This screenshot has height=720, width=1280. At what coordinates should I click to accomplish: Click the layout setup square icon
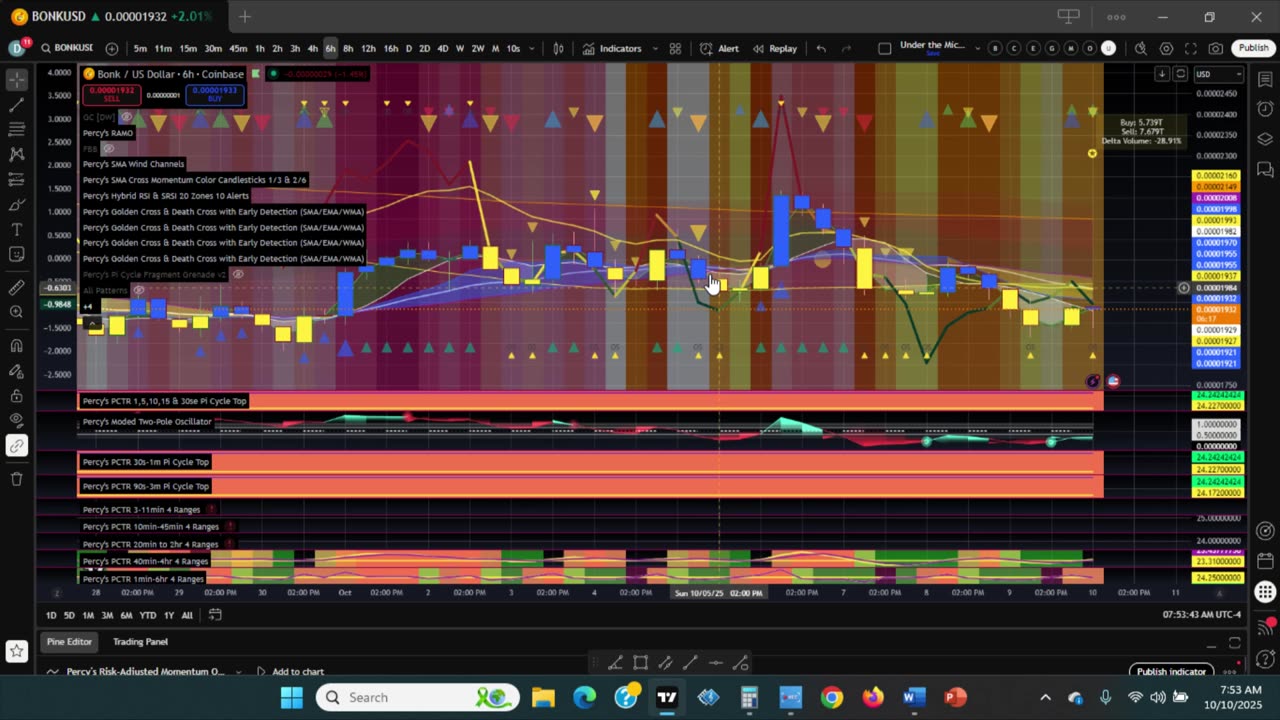click(884, 48)
